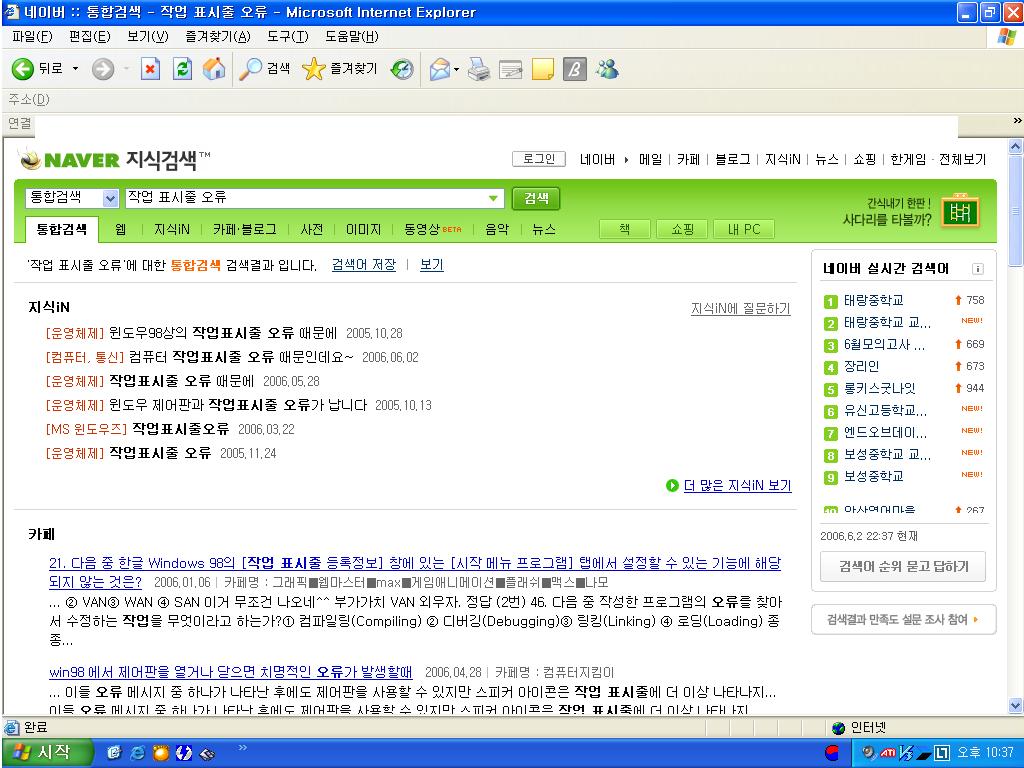Click the 검색어 저장 link
The image size is (1024, 768).
364,265
